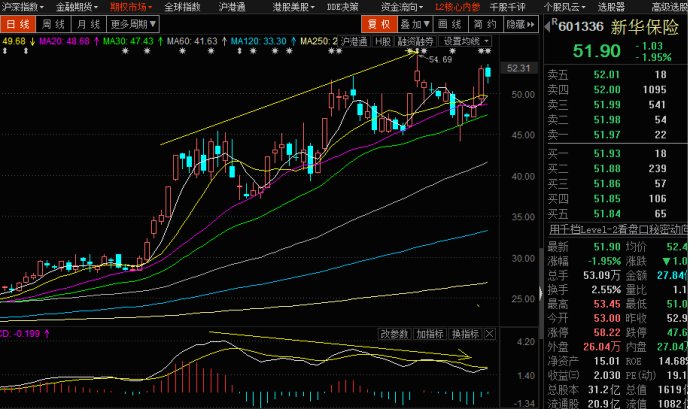690x409 pixels.
Task: Click the Level-2 advertisement link 用千档Level-2看盘口秘密动向
Action: [x=617, y=230]
